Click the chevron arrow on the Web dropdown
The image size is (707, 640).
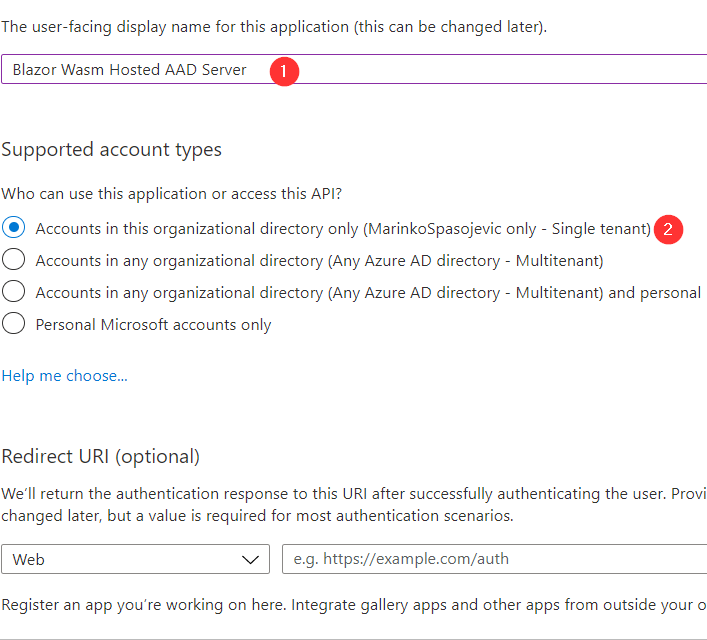[250, 560]
